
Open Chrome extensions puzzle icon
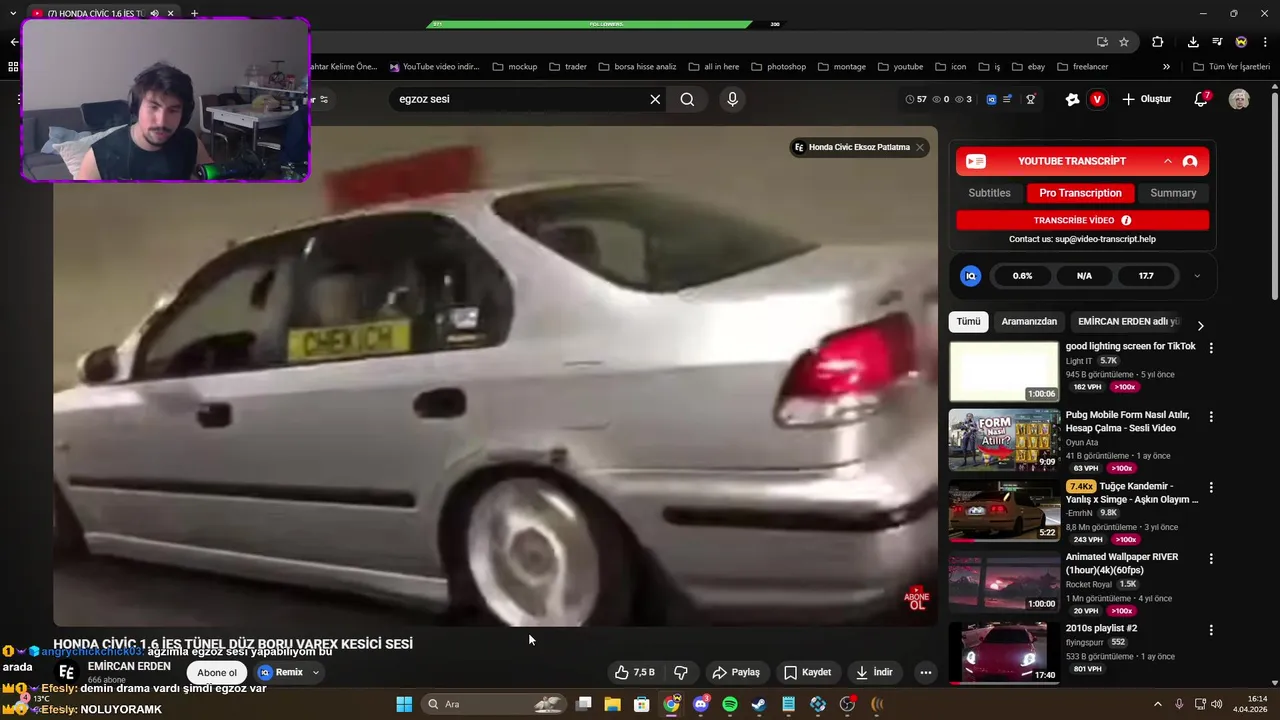coord(1158,42)
